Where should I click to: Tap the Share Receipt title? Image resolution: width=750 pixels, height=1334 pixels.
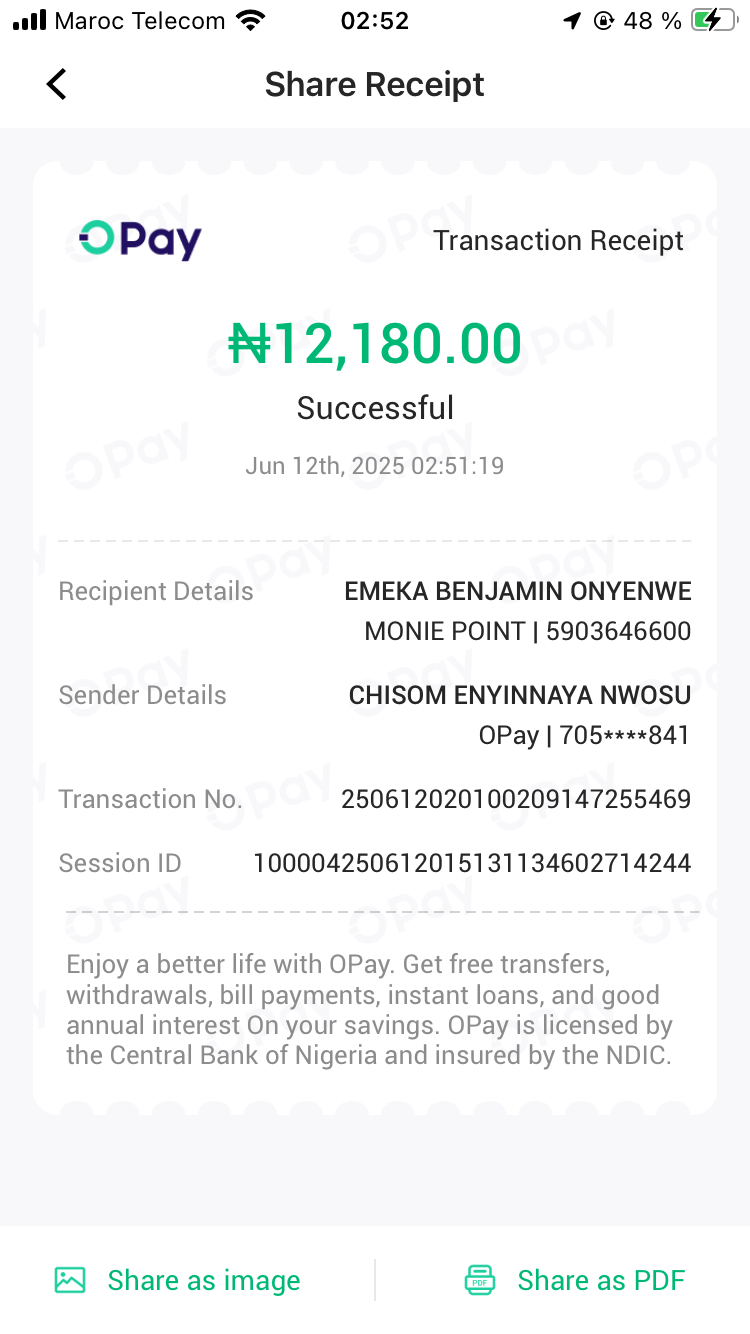[374, 85]
